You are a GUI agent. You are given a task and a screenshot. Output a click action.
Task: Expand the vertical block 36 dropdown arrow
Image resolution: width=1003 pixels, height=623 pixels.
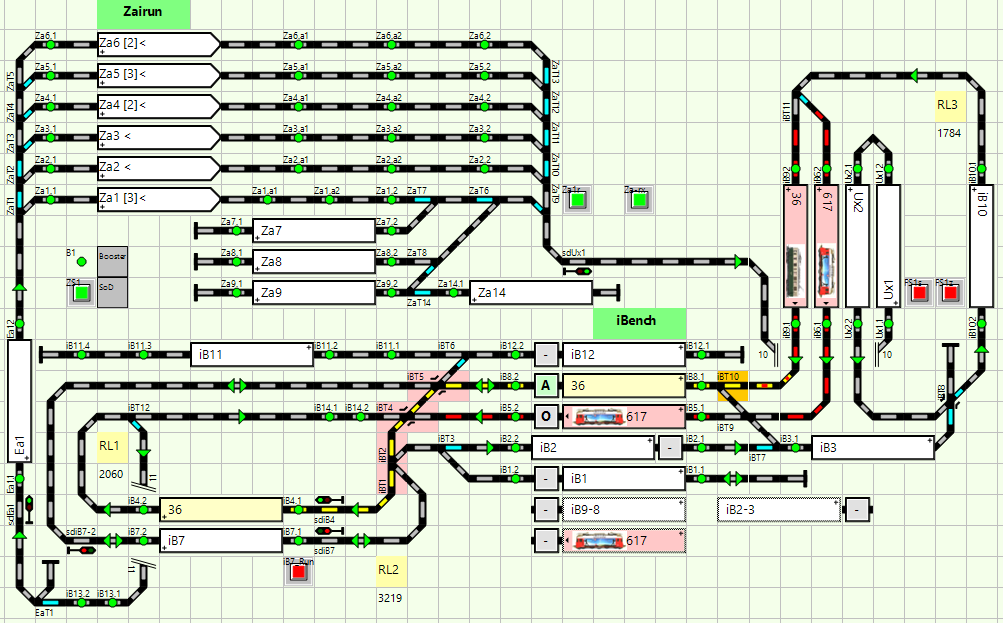click(x=796, y=300)
